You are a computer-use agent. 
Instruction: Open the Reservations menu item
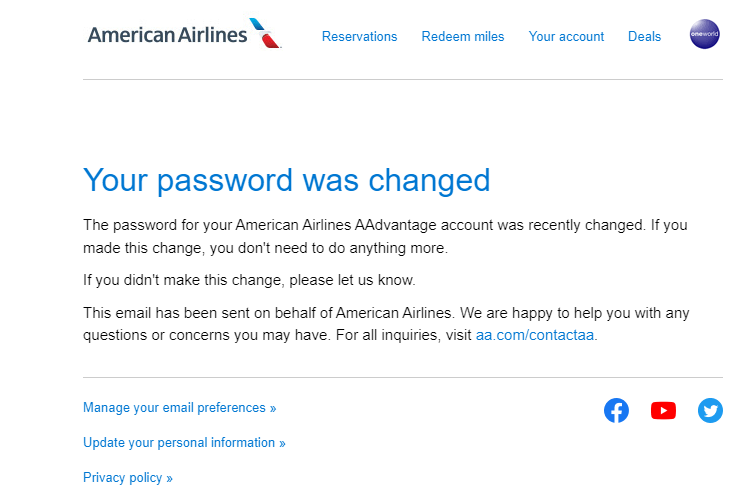[359, 37]
